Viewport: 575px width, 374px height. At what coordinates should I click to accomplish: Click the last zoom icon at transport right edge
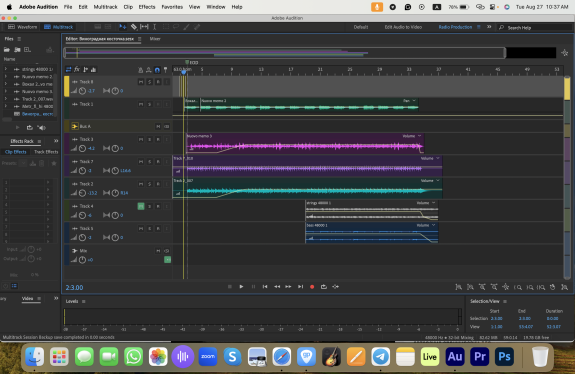(x=565, y=287)
